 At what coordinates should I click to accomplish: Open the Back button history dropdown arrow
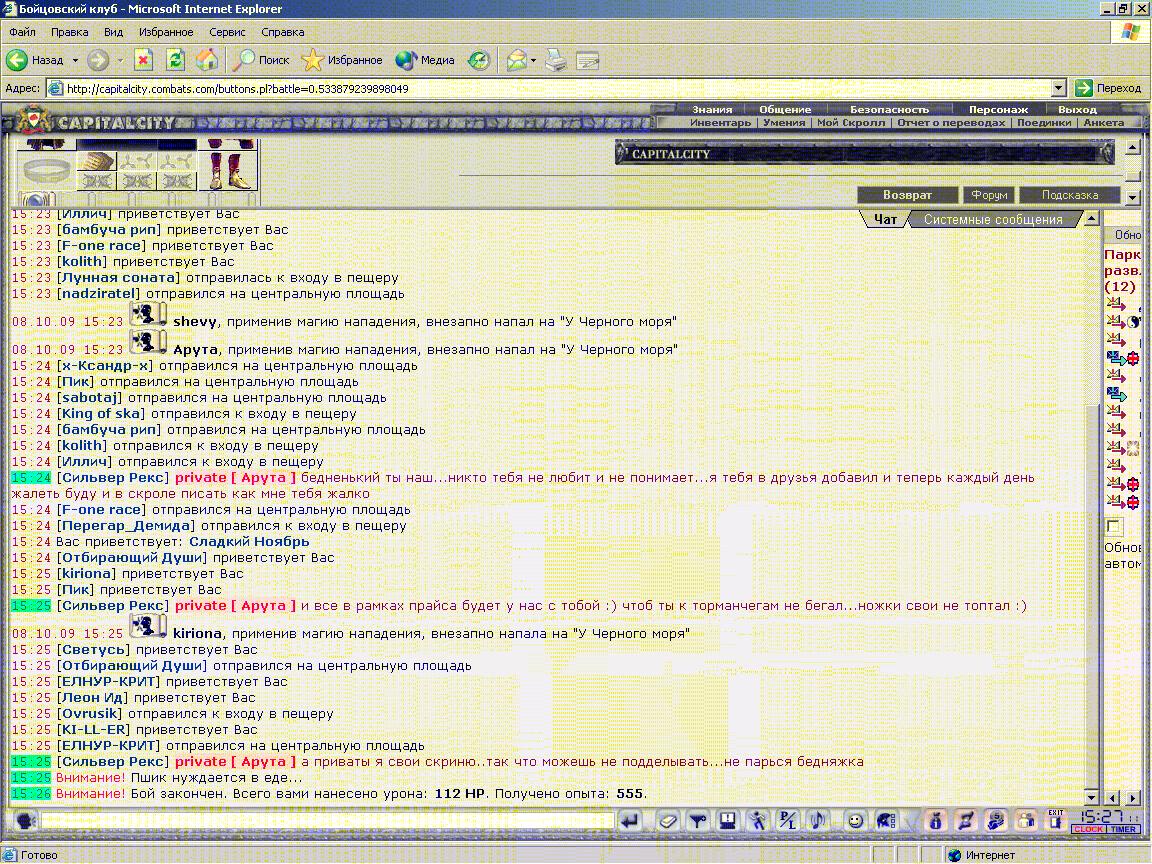tap(75, 60)
